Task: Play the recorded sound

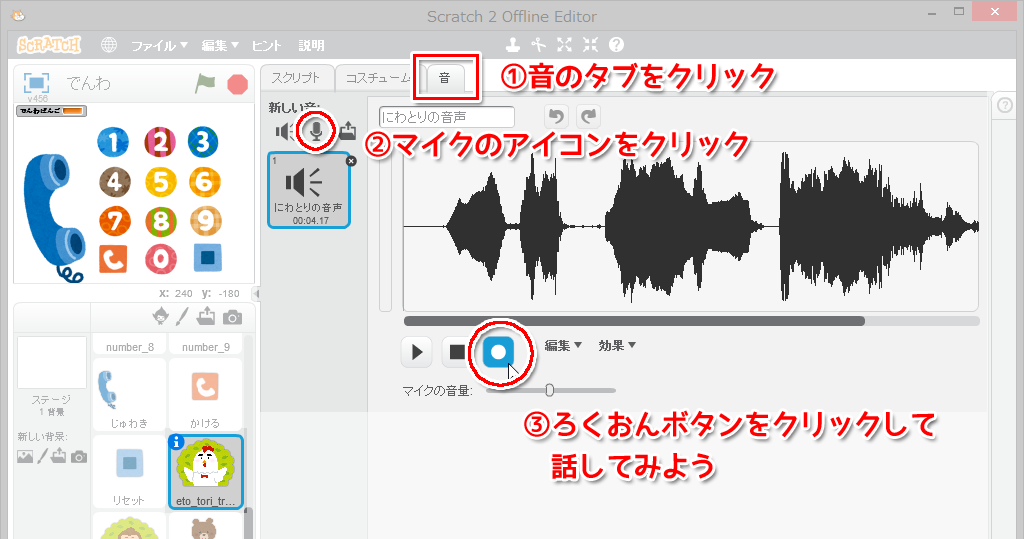Action: 417,352
